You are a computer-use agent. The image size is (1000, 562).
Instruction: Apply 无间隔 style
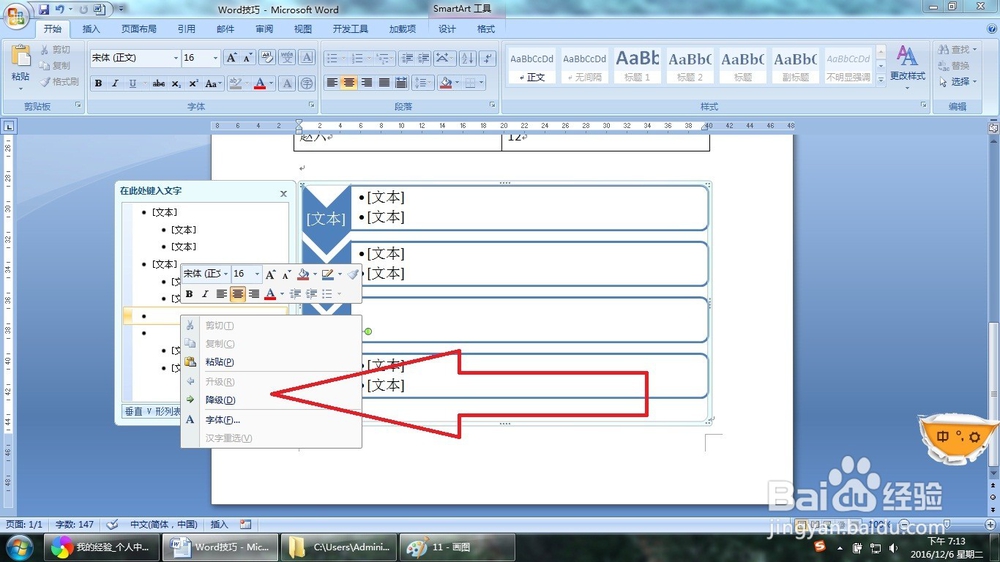(x=584, y=66)
